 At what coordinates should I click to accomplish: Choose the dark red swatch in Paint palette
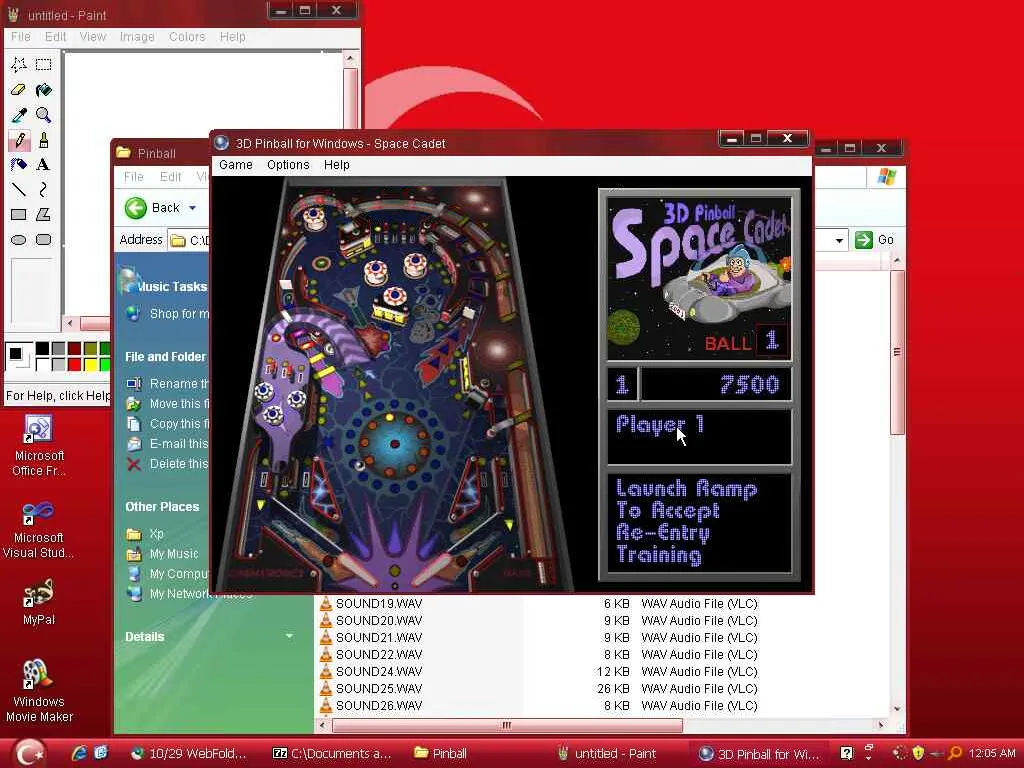(74, 349)
